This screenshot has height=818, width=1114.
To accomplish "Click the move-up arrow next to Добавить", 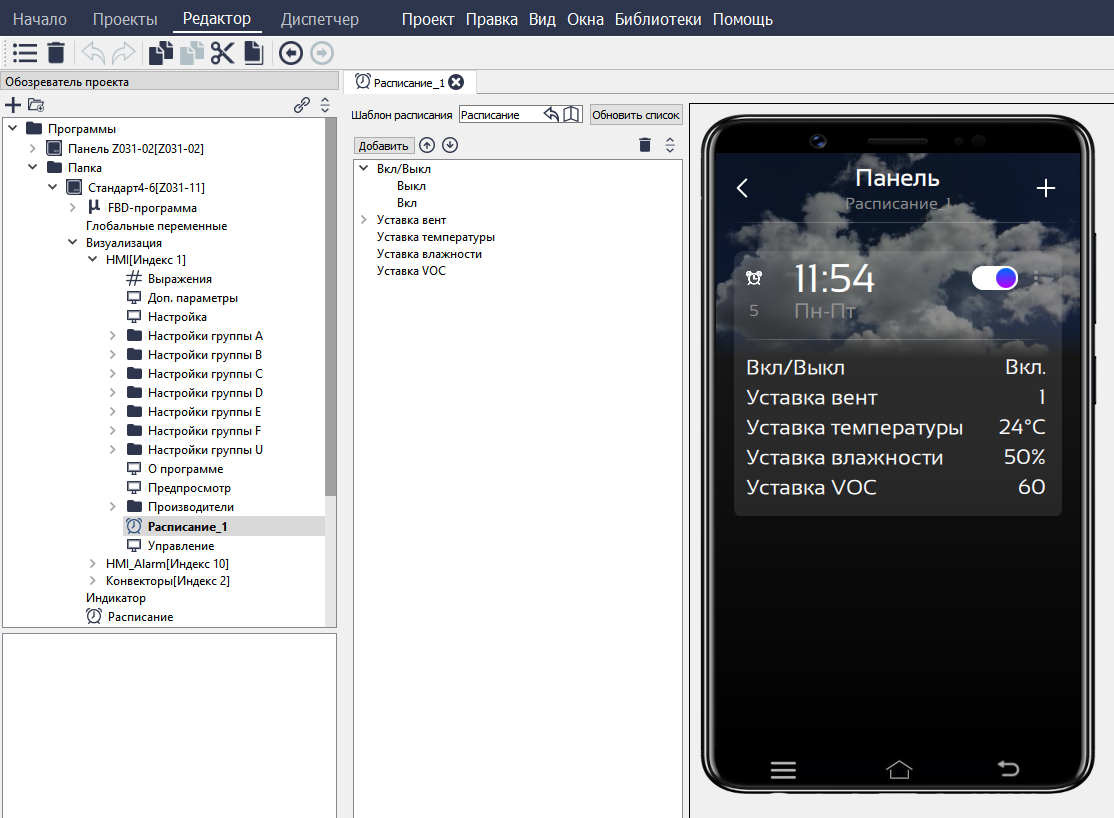I will click(428, 145).
